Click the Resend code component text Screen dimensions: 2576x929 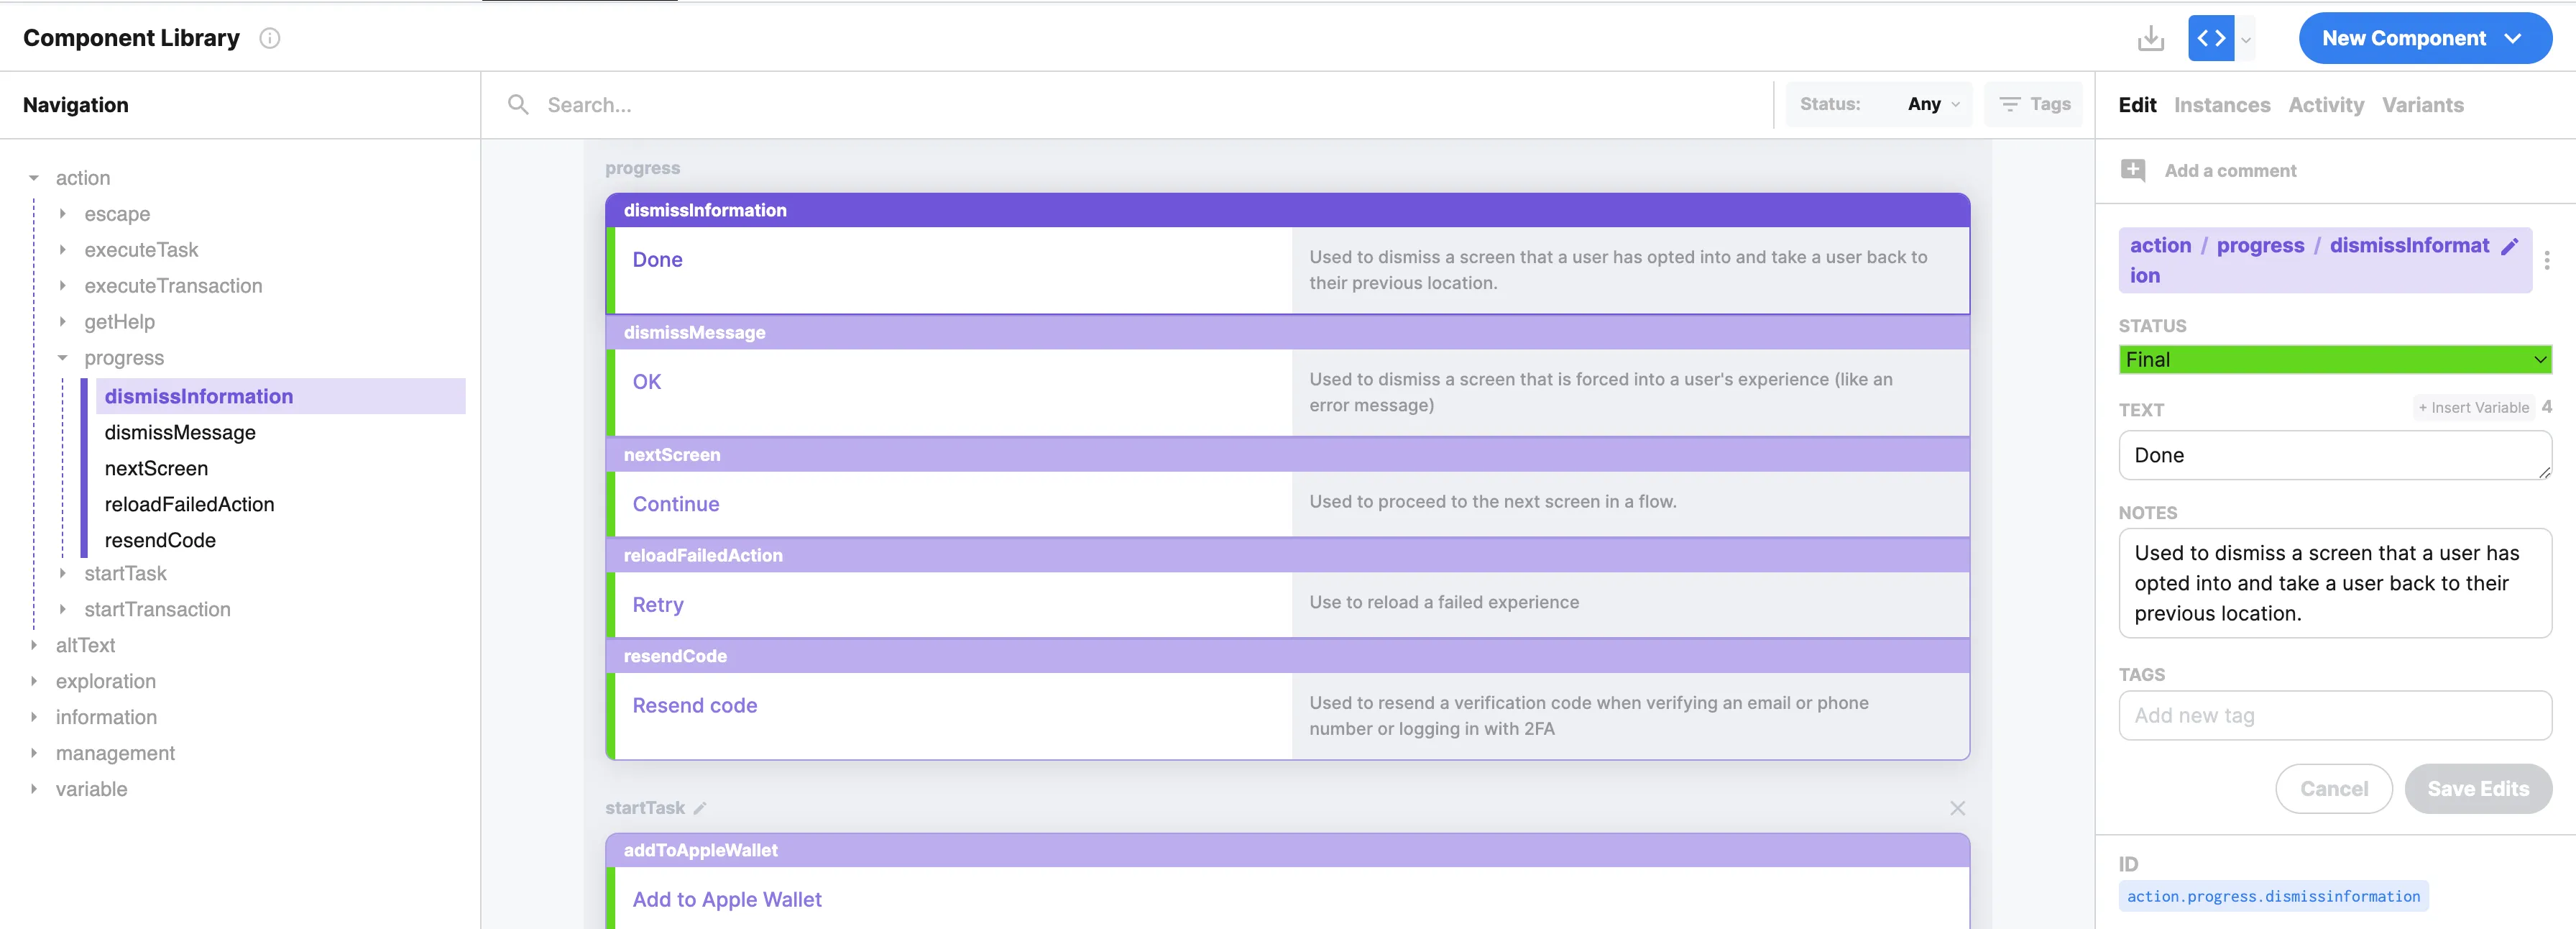[694, 706]
